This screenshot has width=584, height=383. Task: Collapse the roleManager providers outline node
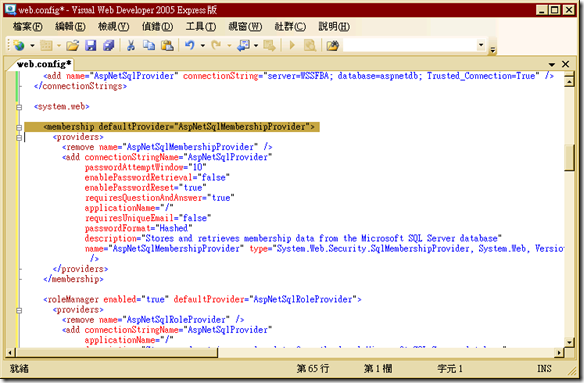coord(19,310)
